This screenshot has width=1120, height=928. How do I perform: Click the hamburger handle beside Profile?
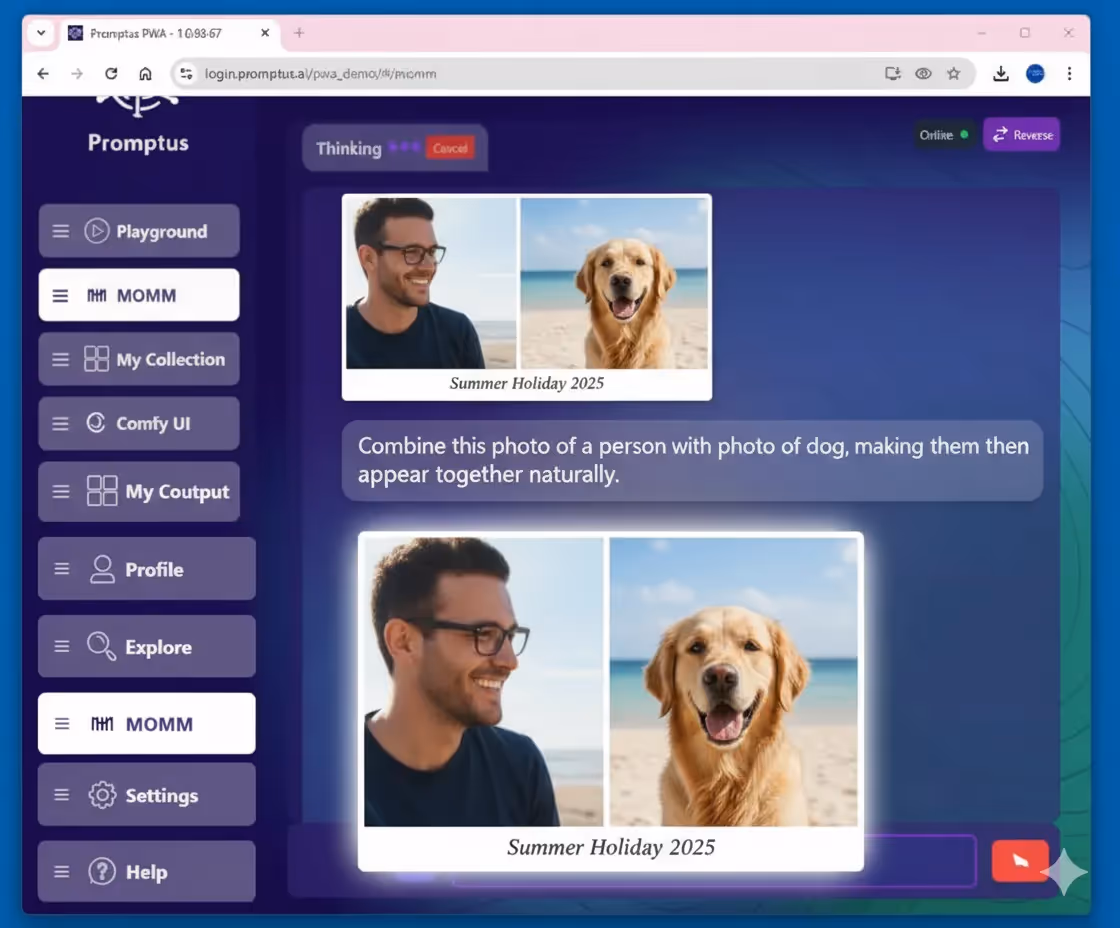[x=62, y=569]
